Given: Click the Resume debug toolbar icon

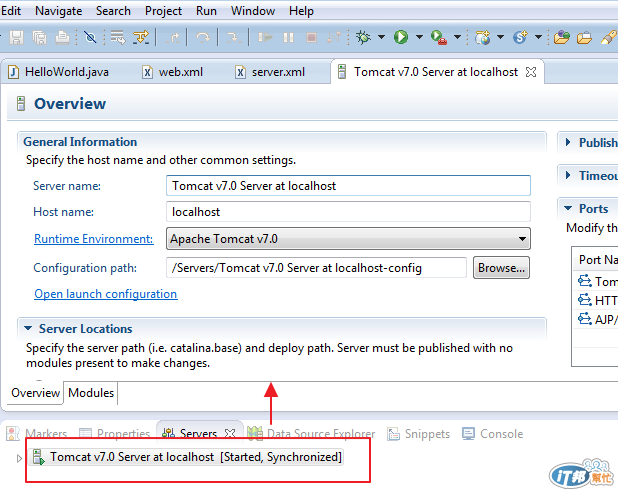Looking at the screenshot, I should [265, 37].
